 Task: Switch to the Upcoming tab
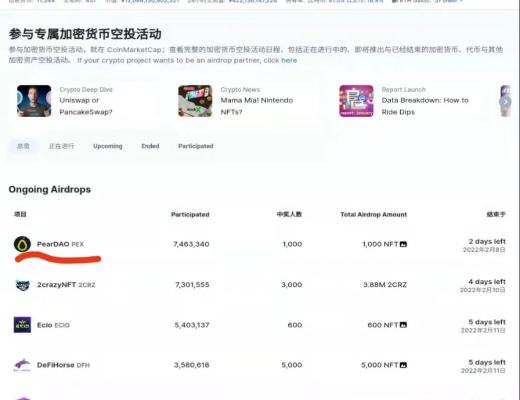(x=108, y=146)
